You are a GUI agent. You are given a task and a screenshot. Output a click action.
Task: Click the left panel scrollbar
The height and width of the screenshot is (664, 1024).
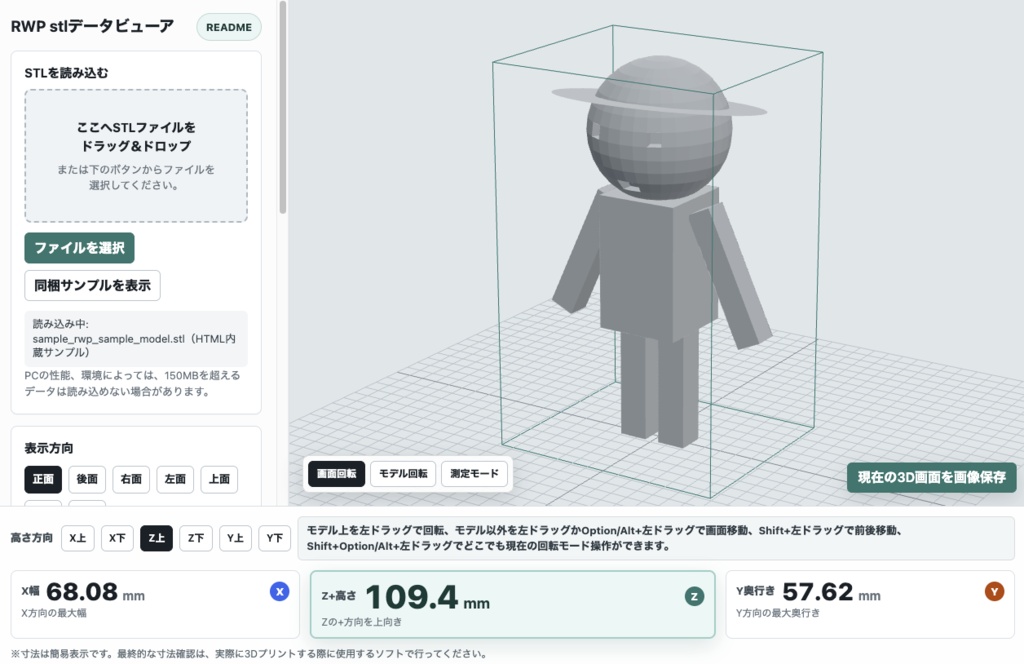tap(283, 106)
